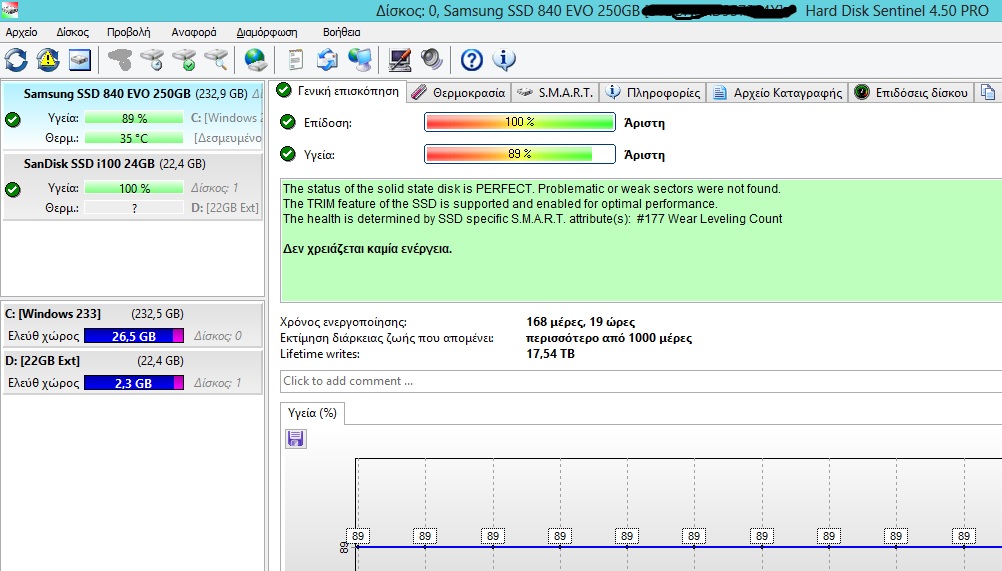This screenshot has width=1002, height=571.
Task: Click the envelope with blue arrows icon
Action: [x=327, y=60]
